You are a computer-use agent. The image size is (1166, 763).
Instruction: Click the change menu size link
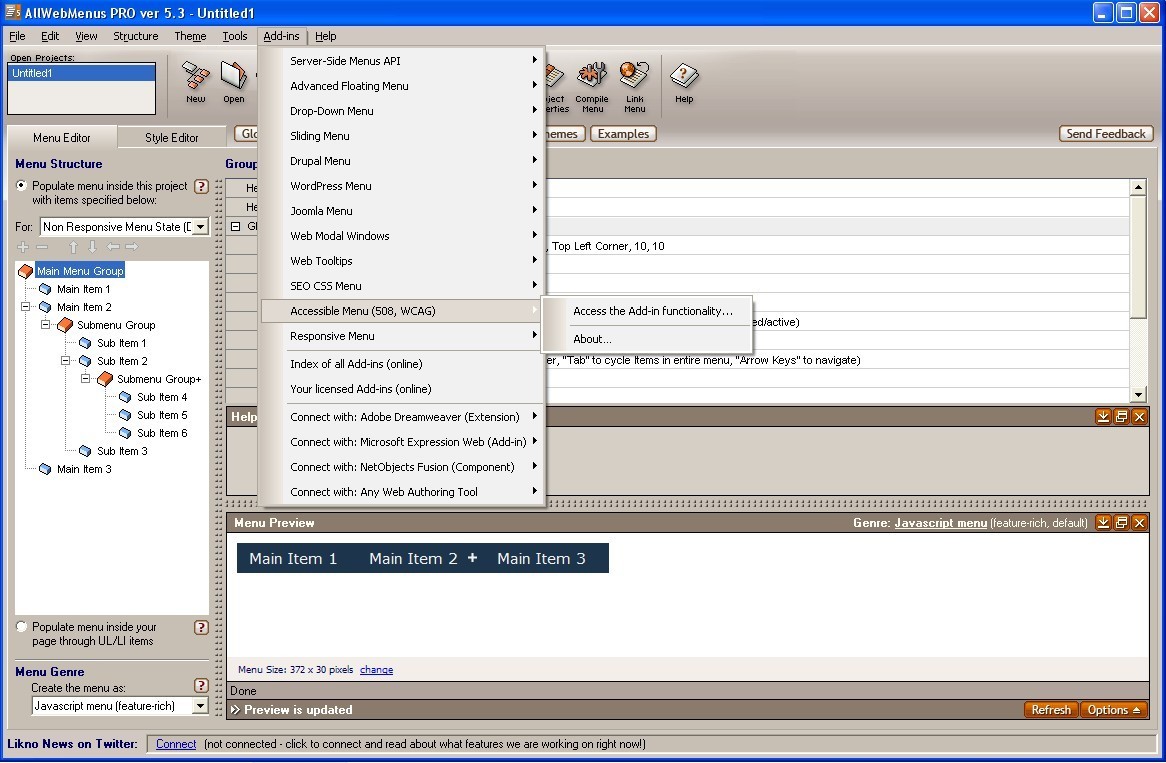pos(376,669)
